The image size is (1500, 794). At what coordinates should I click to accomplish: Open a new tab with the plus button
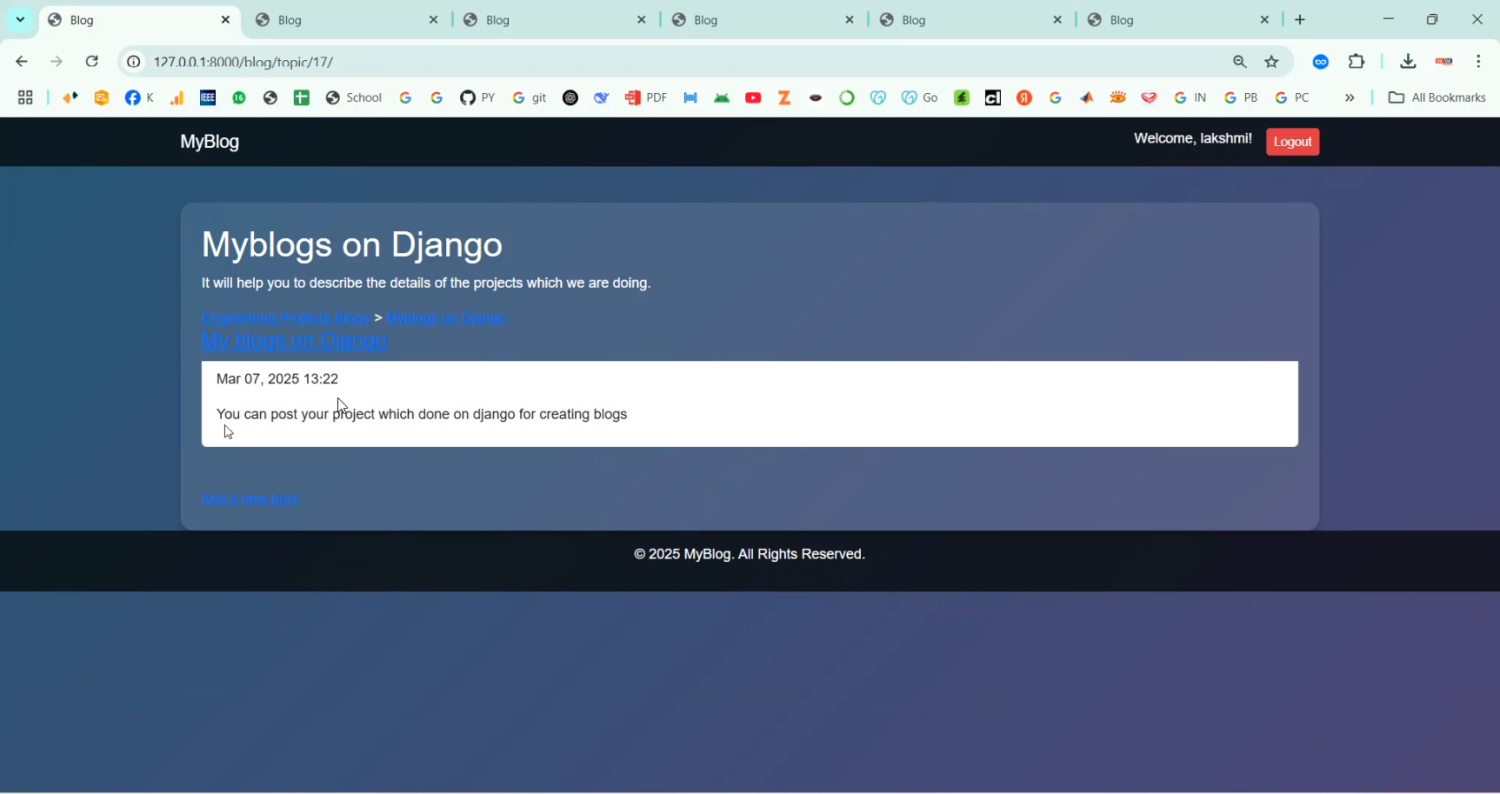coord(1300,20)
